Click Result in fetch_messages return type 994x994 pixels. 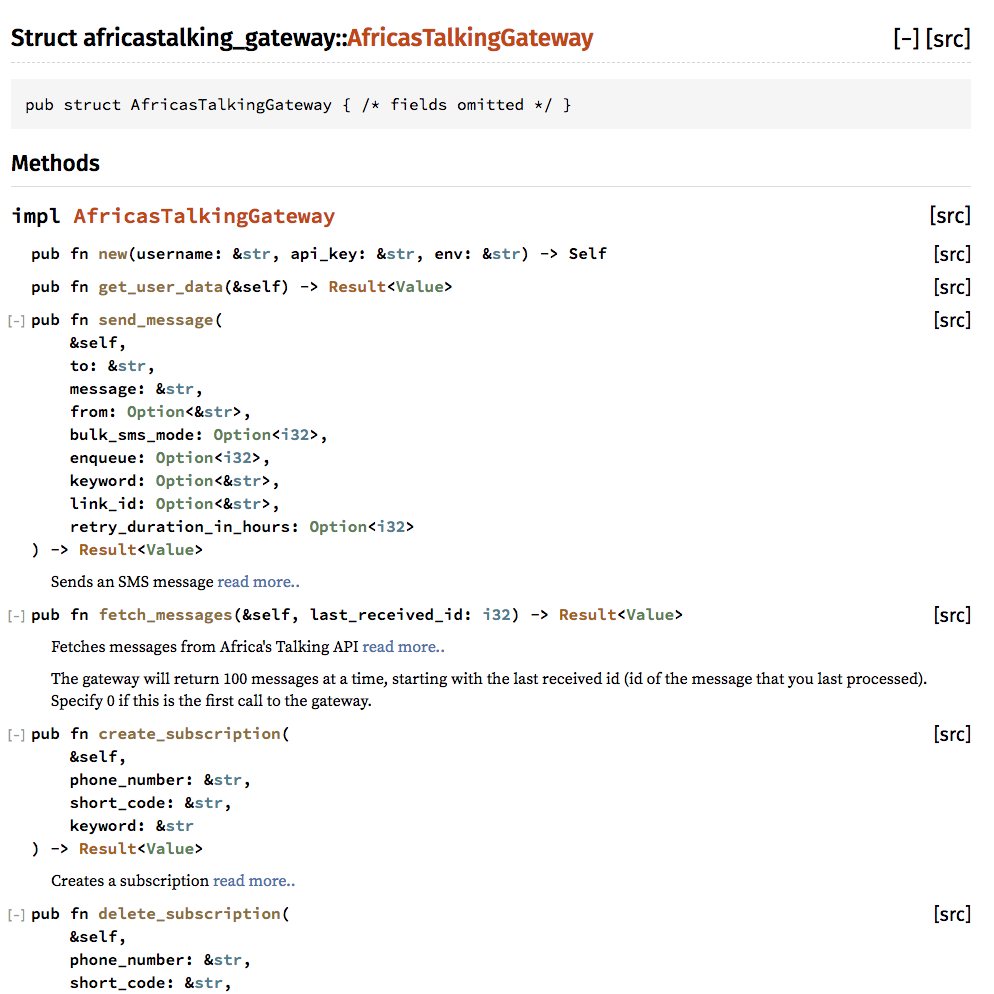[587, 615]
